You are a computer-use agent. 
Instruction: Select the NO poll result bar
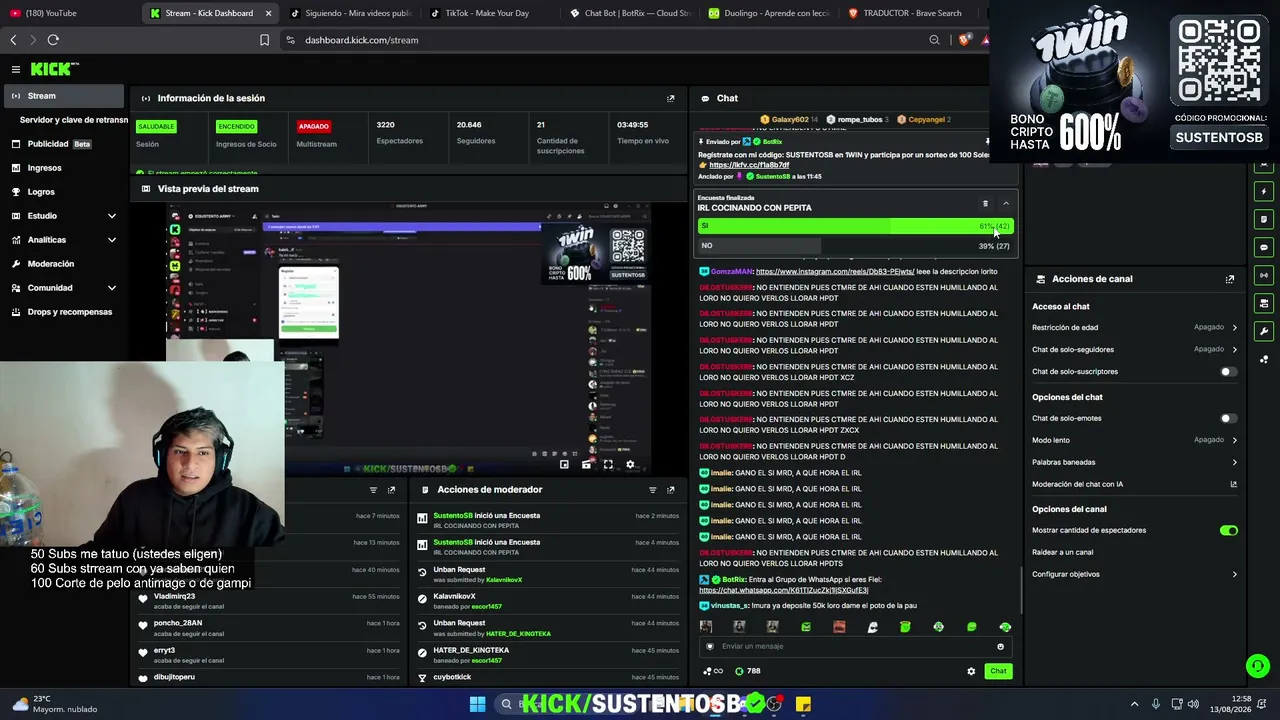(855, 246)
